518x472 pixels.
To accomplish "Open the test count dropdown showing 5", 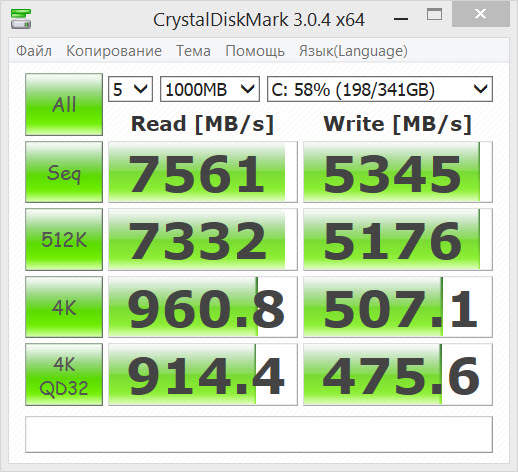I will [x=130, y=89].
